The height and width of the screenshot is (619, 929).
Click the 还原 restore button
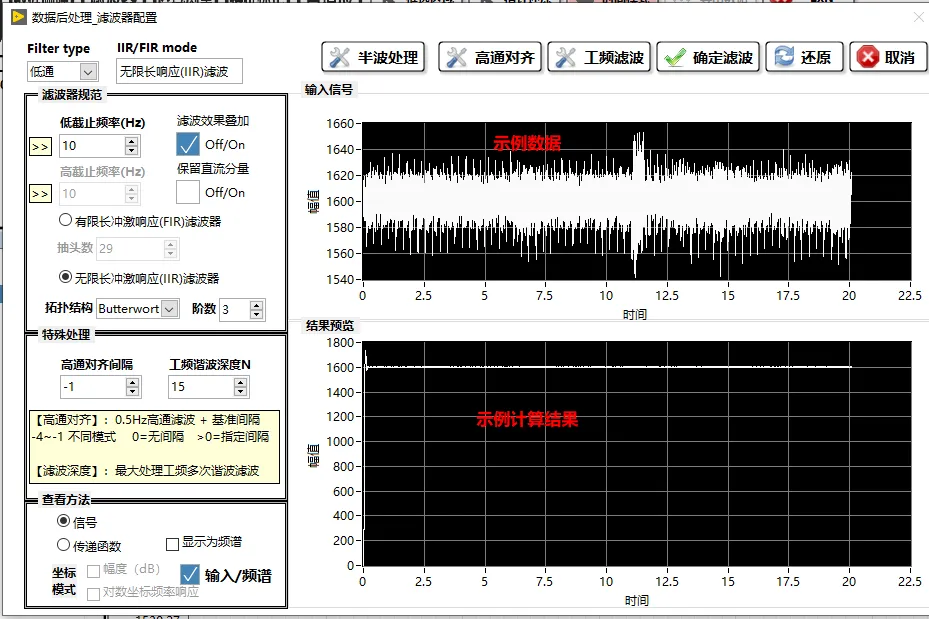(805, 57)
